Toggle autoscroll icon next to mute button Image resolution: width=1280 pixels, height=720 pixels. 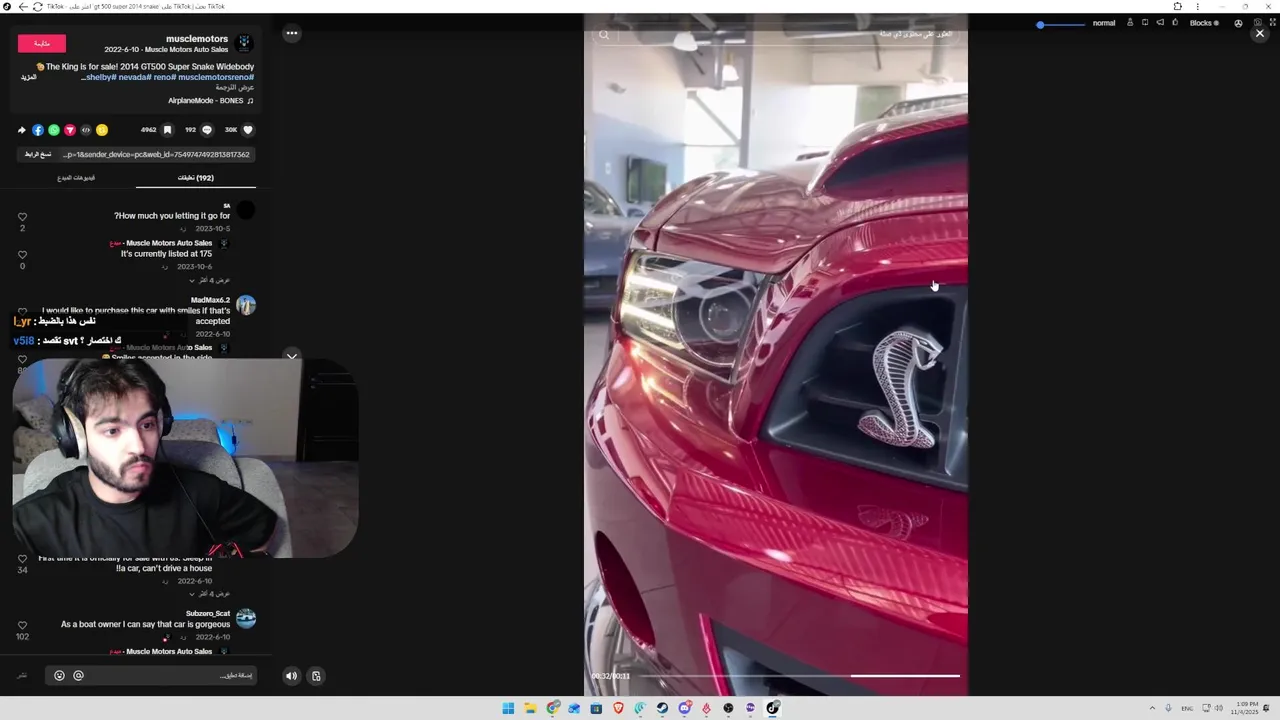tap(316, 676)
